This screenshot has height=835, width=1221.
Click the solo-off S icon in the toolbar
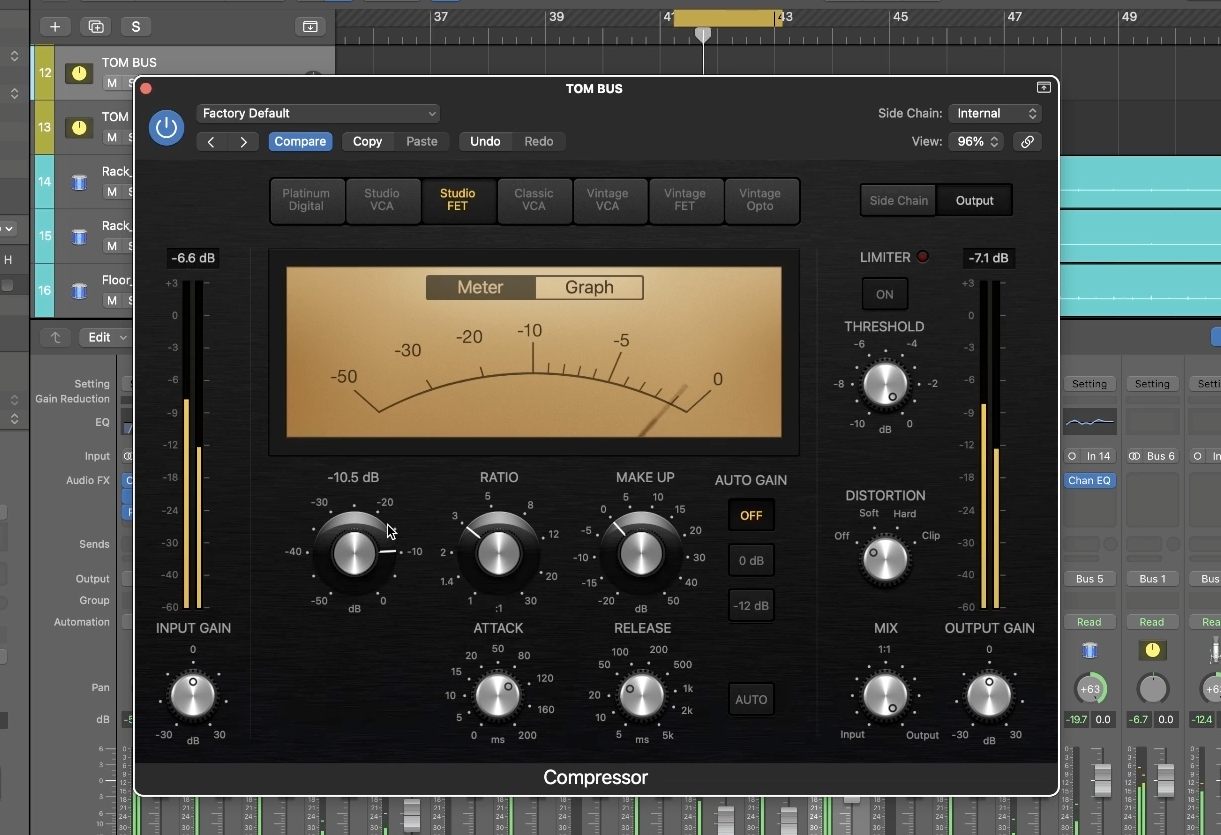pyautogui.click(x=136, y=26)
